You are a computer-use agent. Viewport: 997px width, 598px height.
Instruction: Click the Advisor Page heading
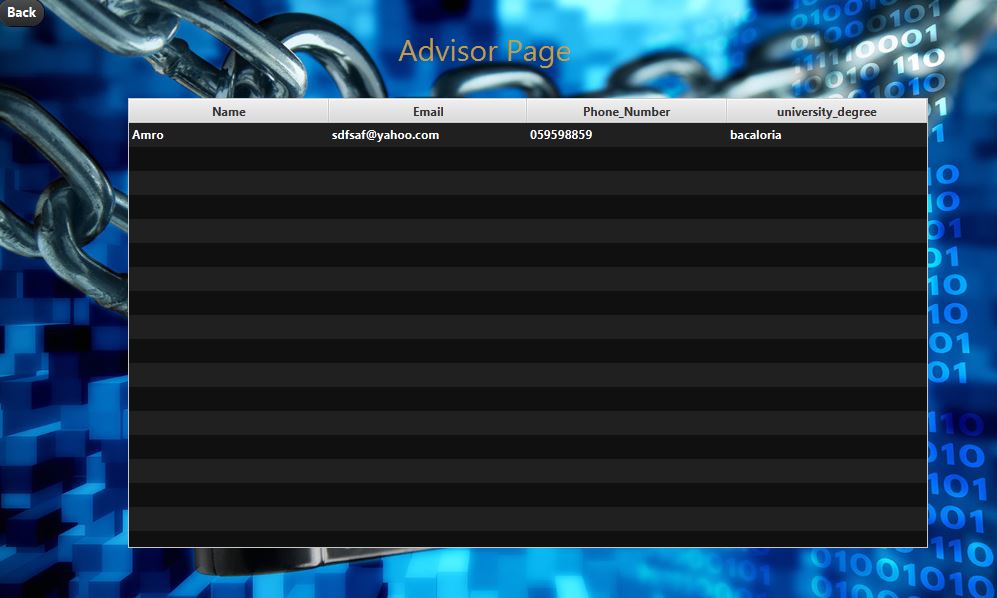[485, 52]
